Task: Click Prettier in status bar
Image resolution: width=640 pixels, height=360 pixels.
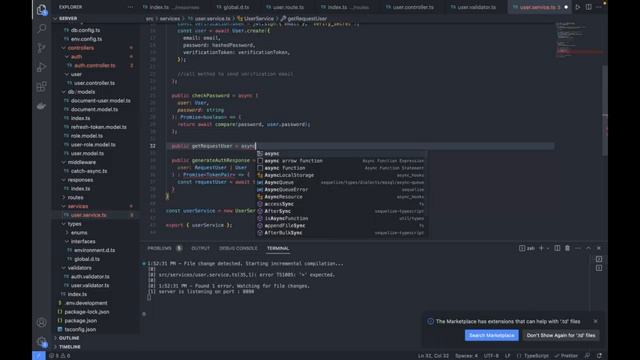Action: click(566, 356)
